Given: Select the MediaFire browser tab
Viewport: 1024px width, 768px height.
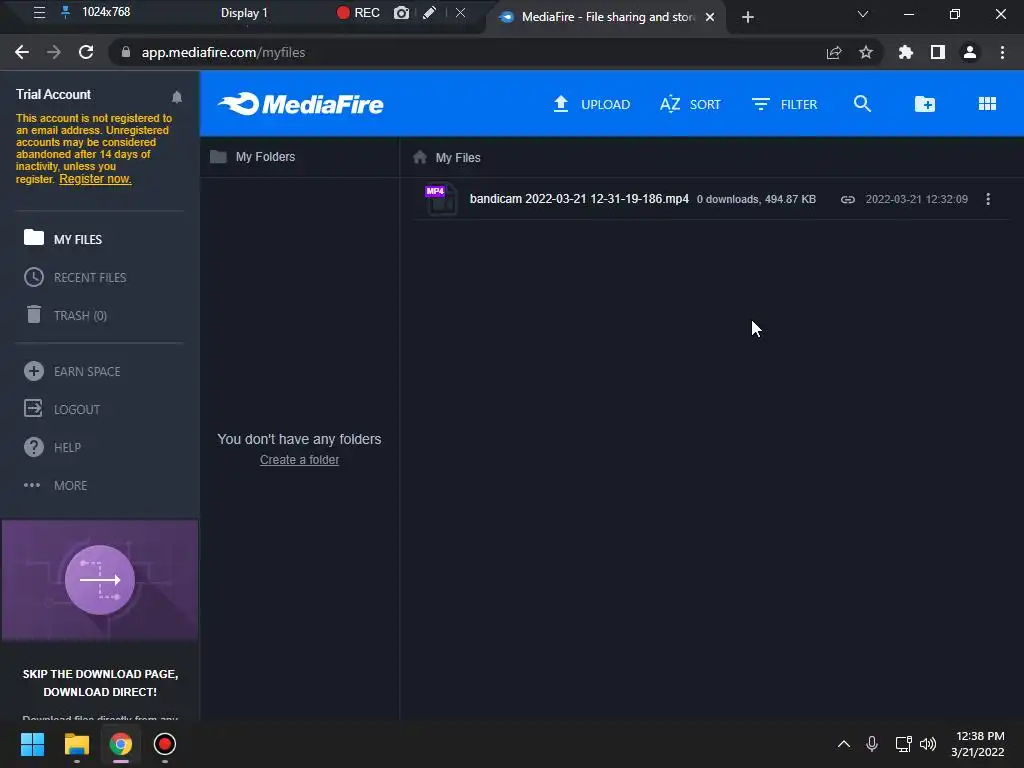Looking at the screenshot, I should pyautogui.click(x=605, y=17).
